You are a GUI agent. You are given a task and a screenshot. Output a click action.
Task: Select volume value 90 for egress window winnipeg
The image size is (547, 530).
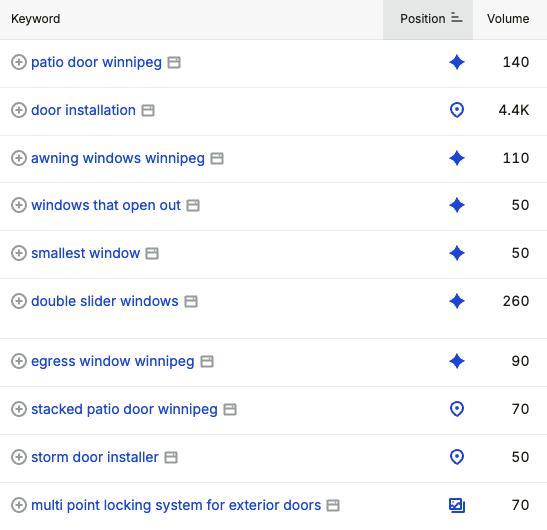pyautogui.click(x=520, y=361)
